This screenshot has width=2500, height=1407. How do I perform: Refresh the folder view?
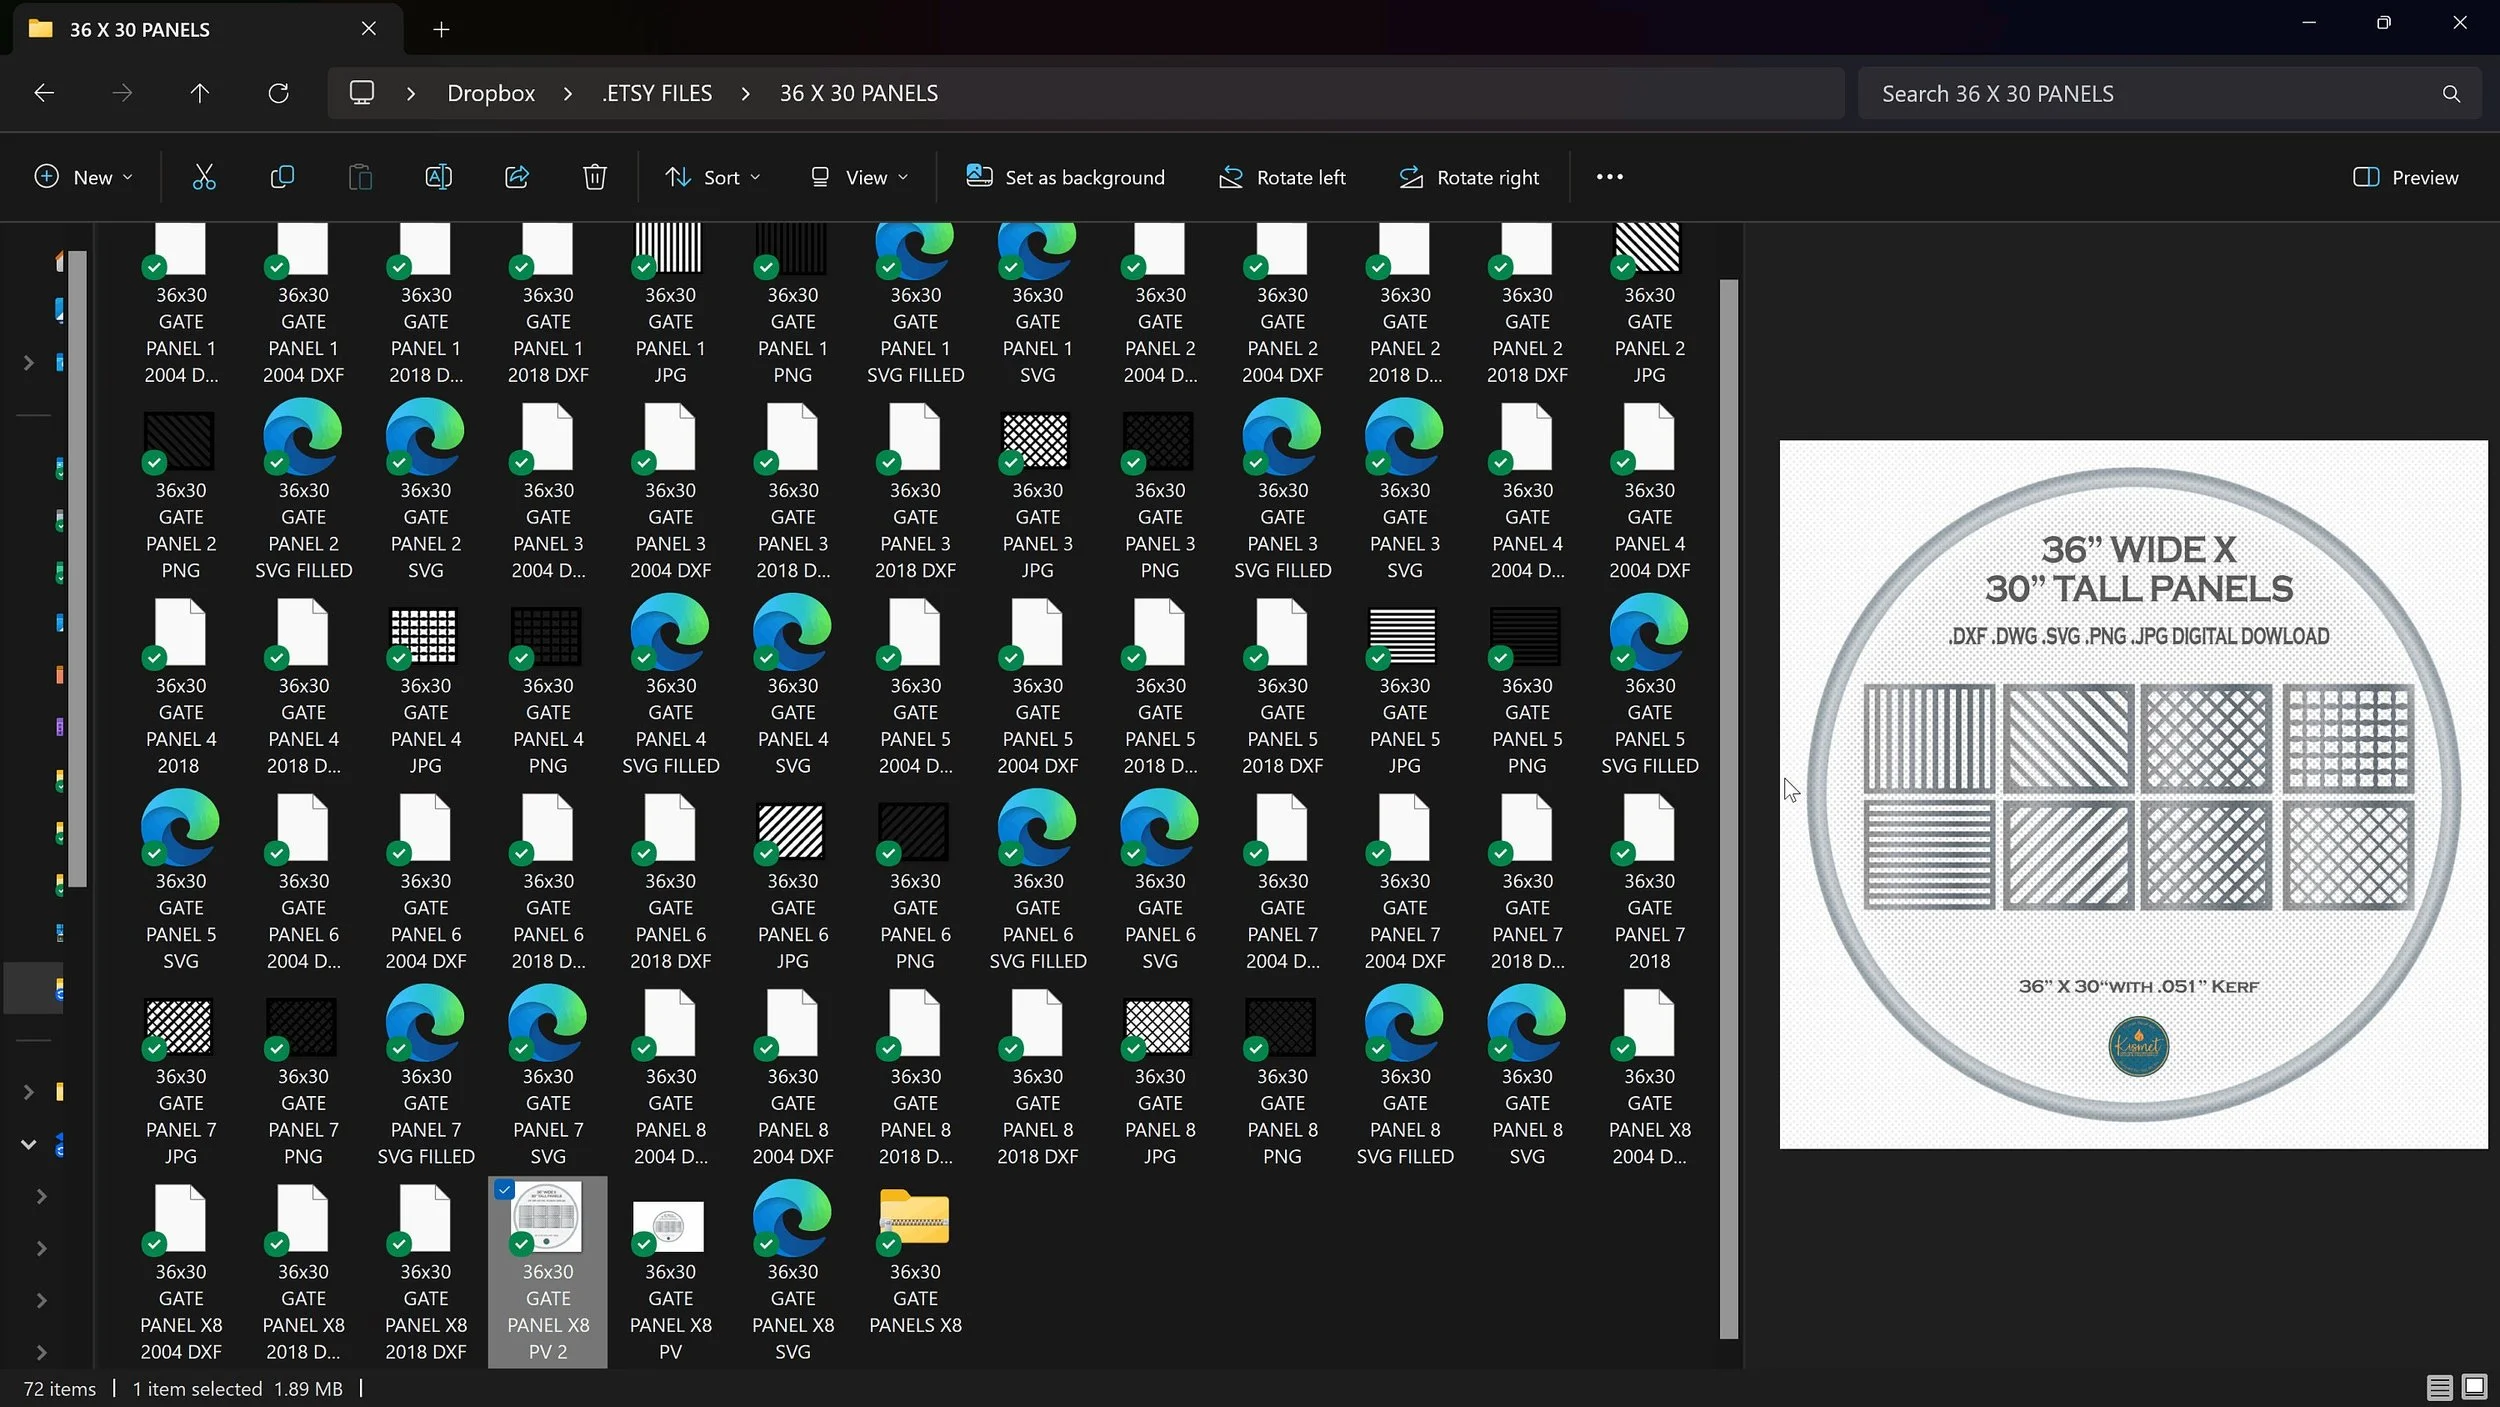(x=279, y=93)
